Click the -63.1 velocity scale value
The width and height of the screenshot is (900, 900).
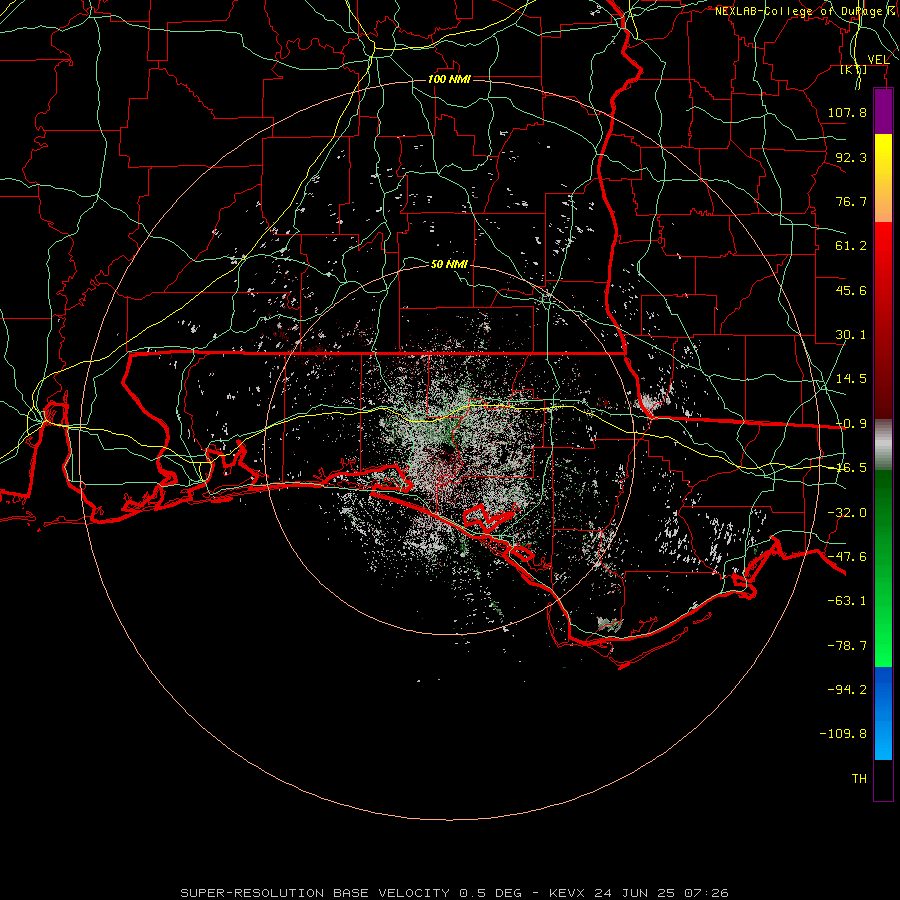(x=847, y=601)
